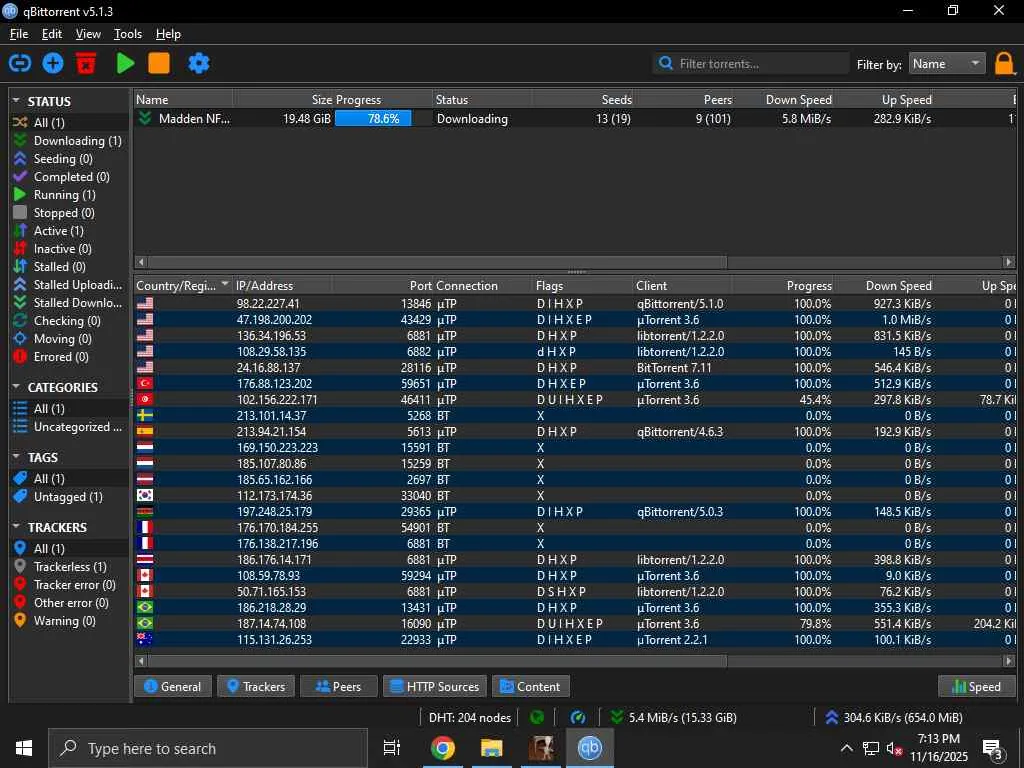Click the Add Torrent Link toolbar icon
The width and height of the screenshot is (1024, 768).
point(20,63)
